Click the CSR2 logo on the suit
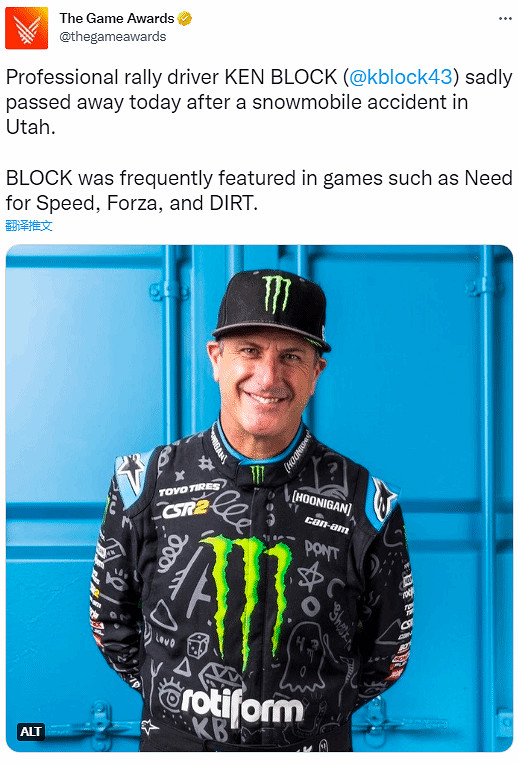Screen dimensions: 518x764 [185, 509]
